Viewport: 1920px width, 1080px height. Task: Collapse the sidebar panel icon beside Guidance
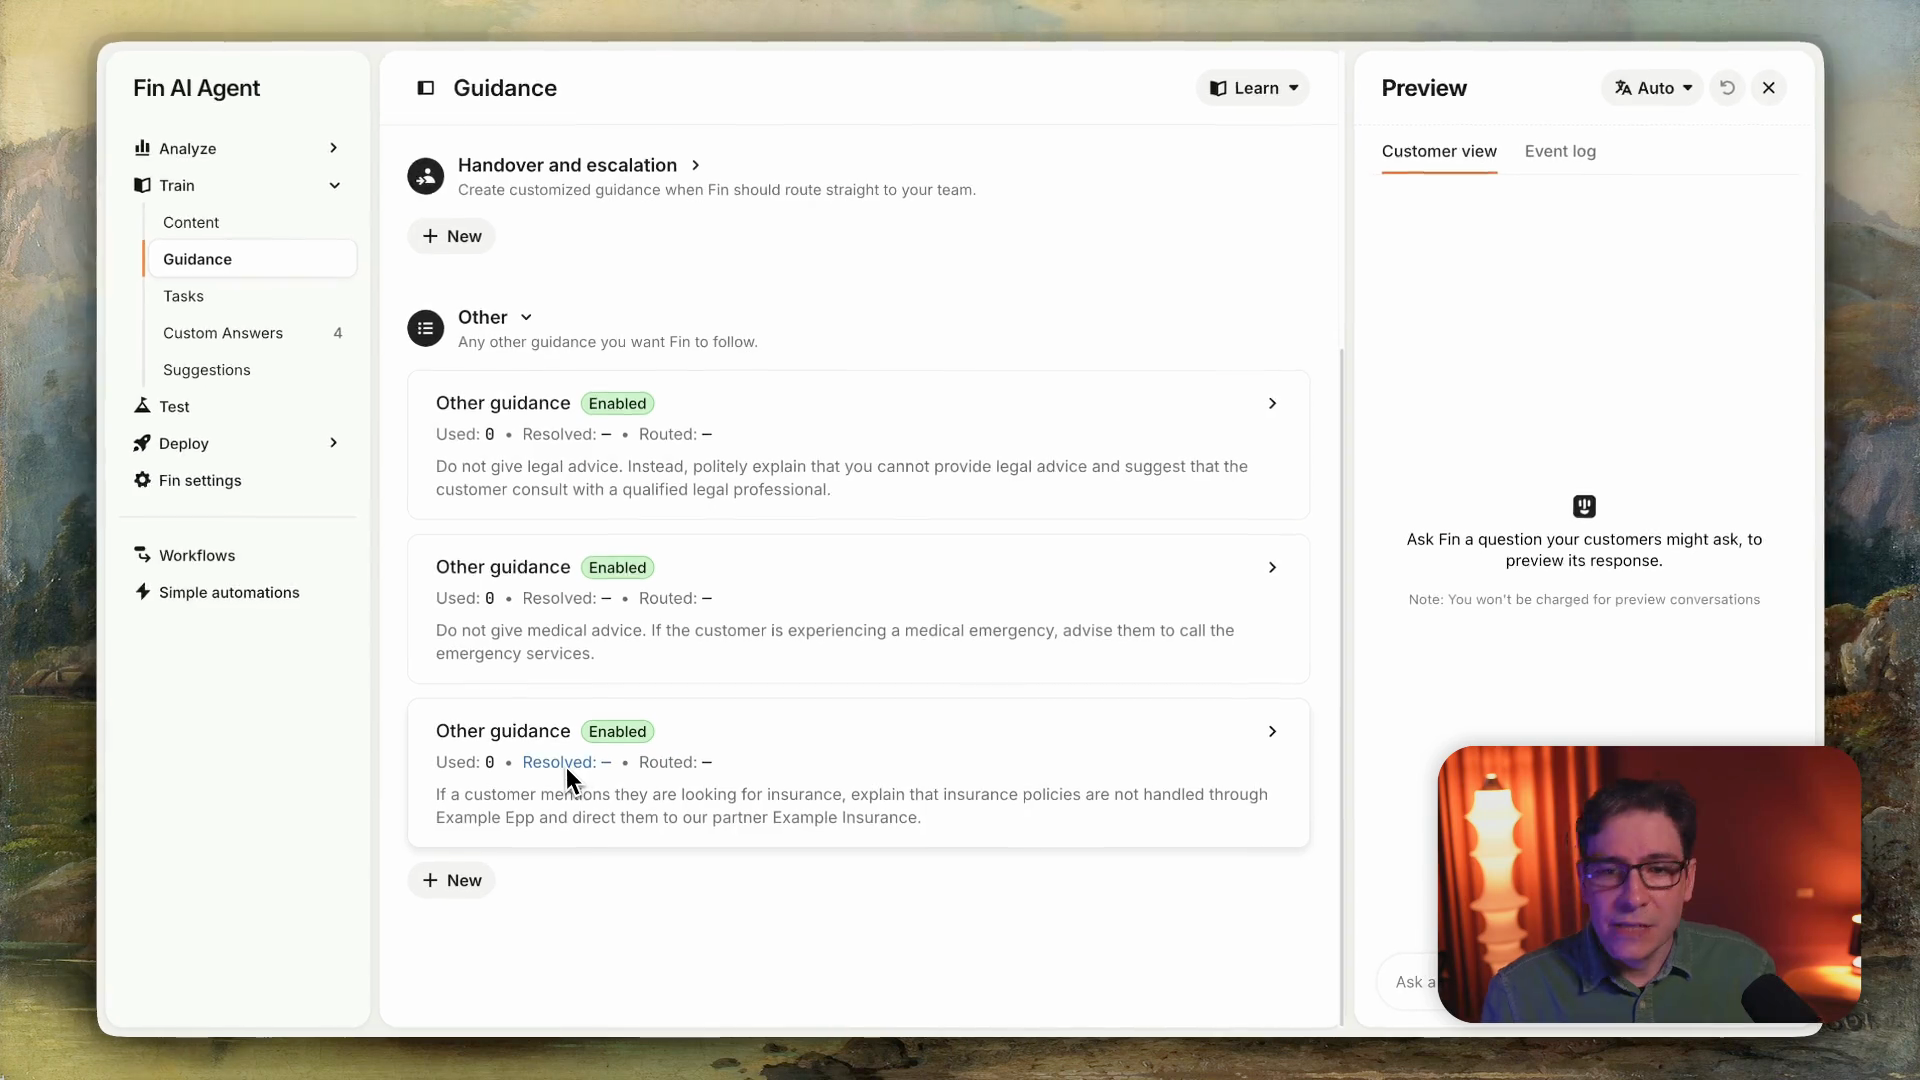coord(426,88)
